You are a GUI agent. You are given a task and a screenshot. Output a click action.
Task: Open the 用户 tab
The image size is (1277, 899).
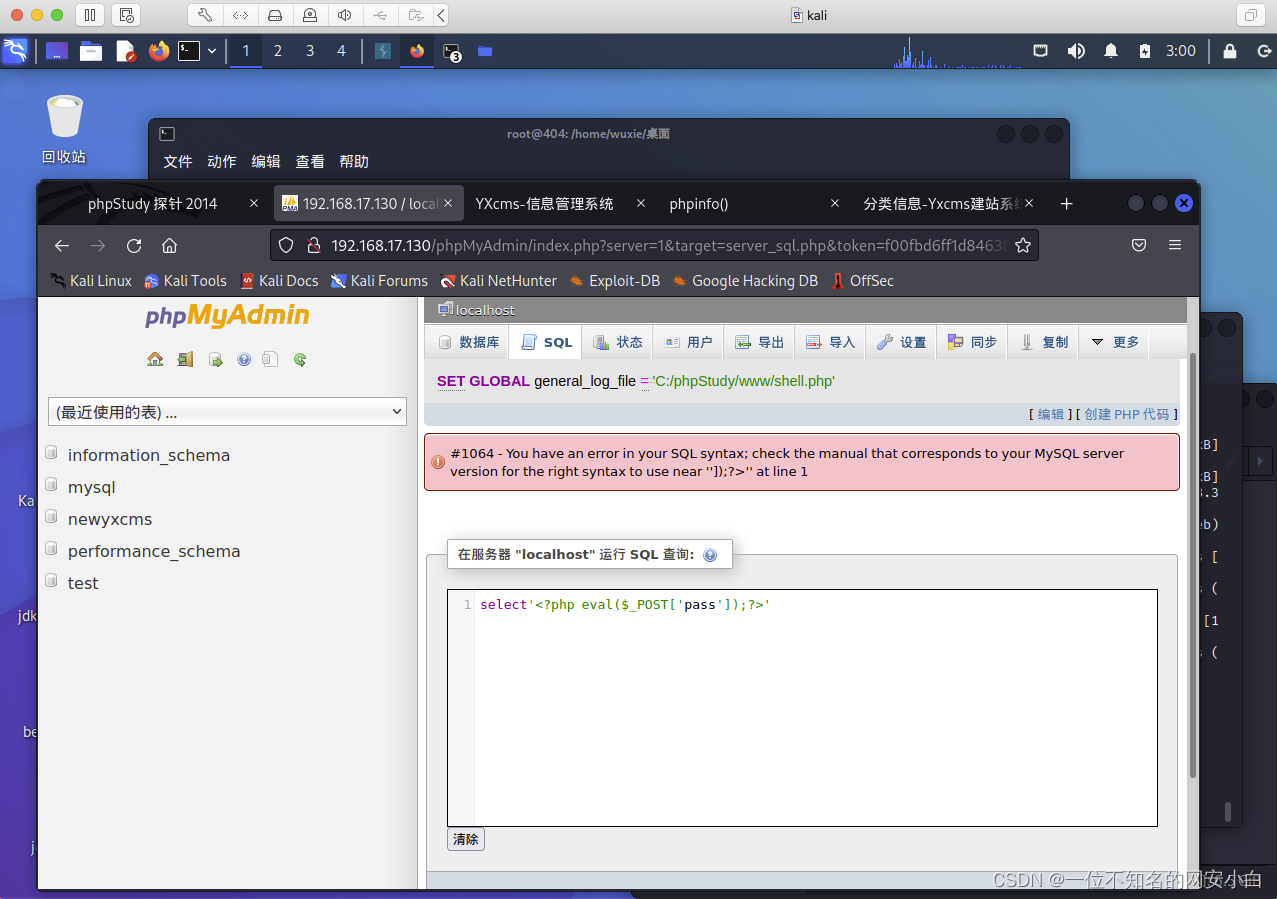[688, 342]
